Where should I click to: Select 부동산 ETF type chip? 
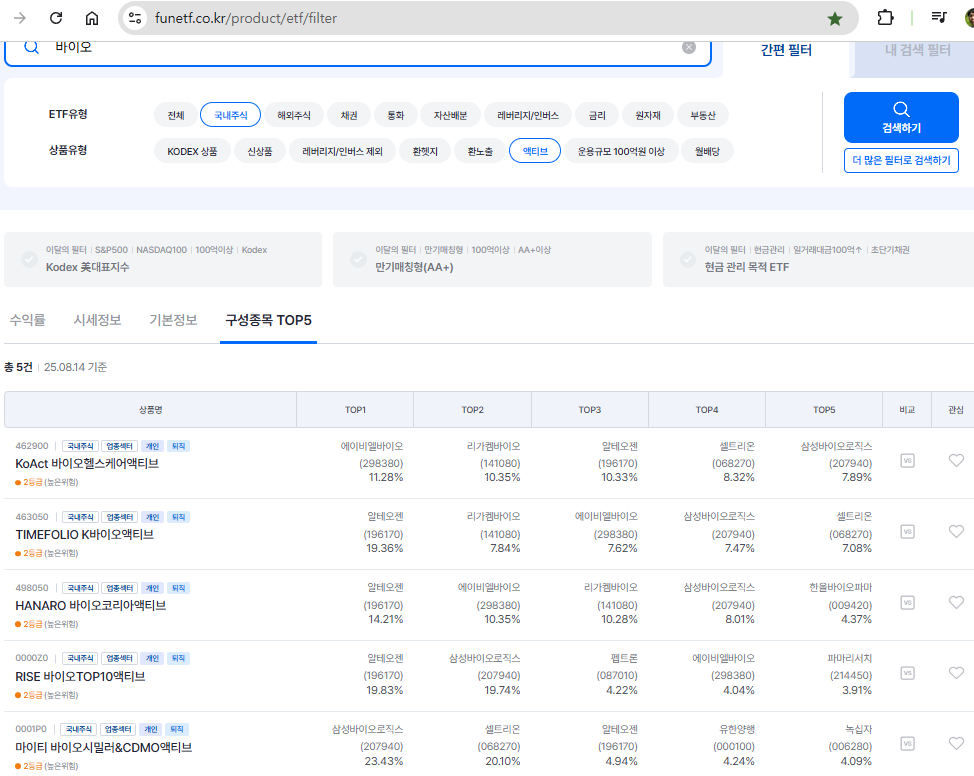click(x=703, y=115)
